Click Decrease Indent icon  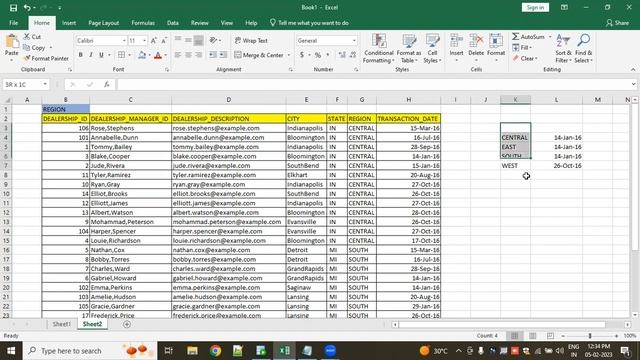(x=213, y=55)
